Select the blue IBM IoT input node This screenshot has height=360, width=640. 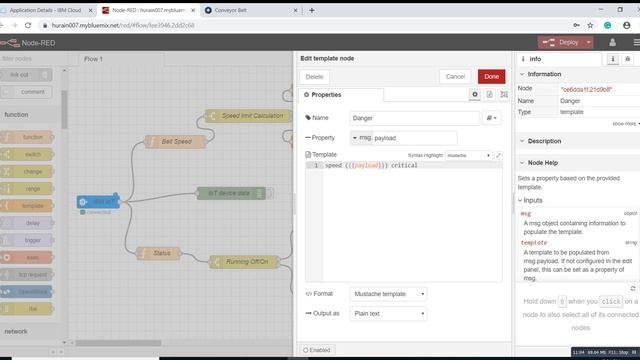pos(98,202)
